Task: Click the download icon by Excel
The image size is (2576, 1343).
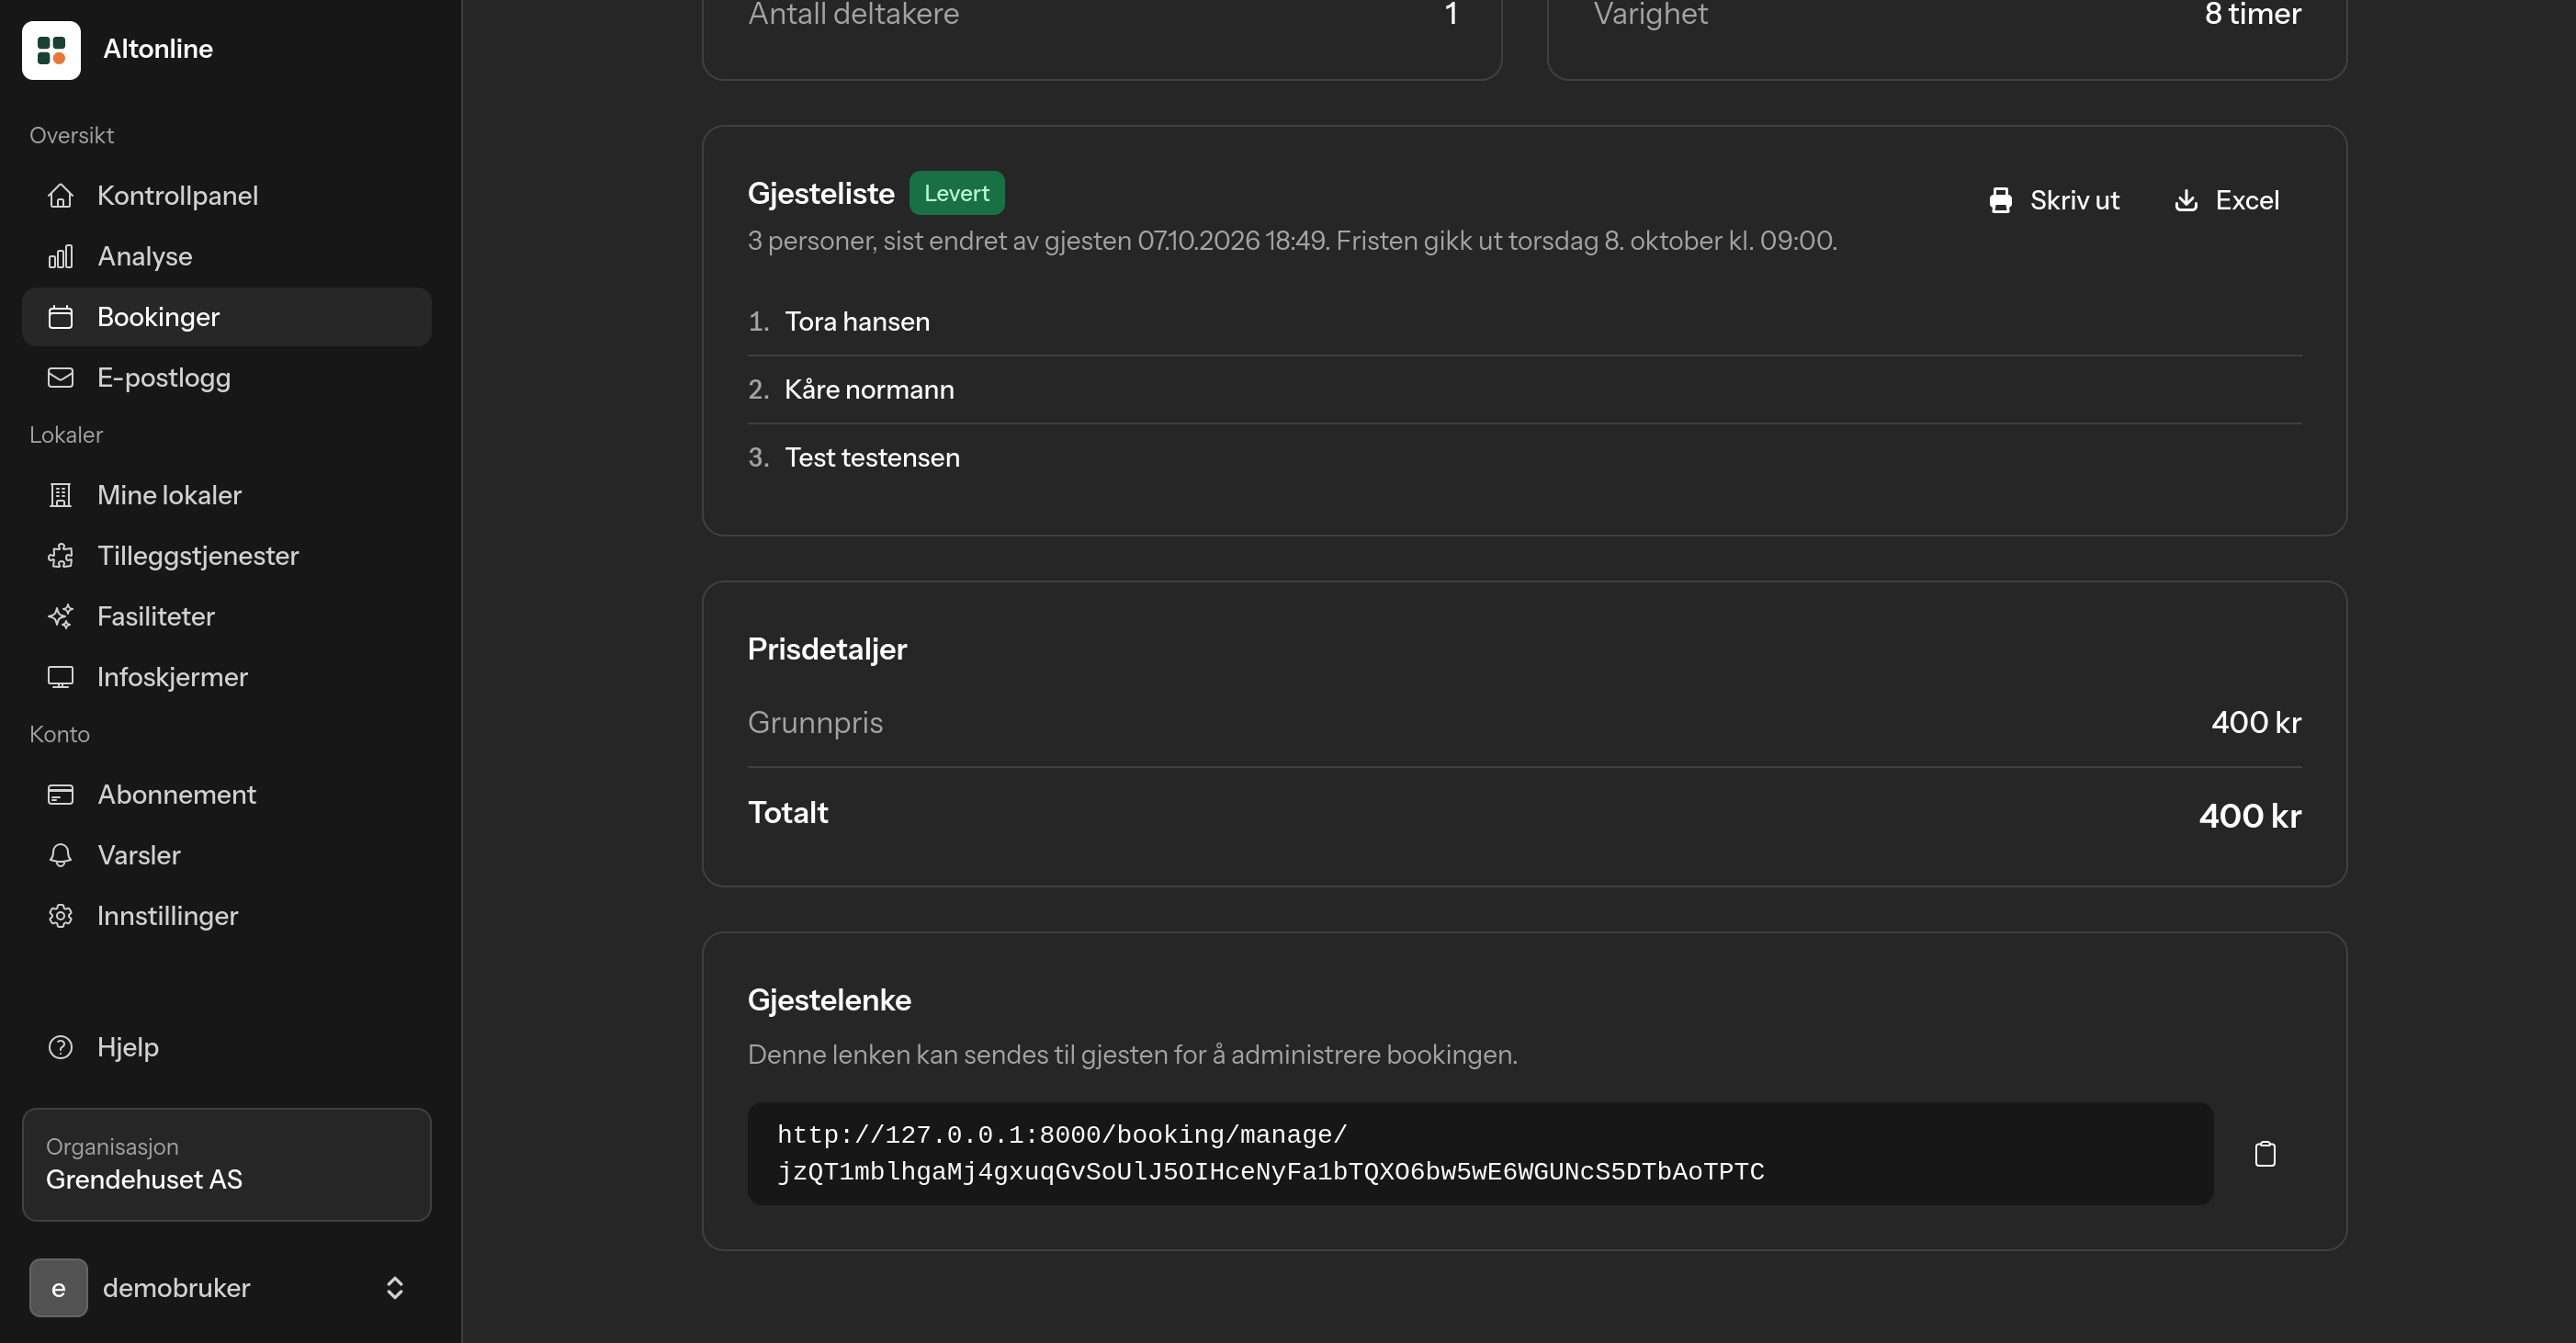Action: 2186,201
